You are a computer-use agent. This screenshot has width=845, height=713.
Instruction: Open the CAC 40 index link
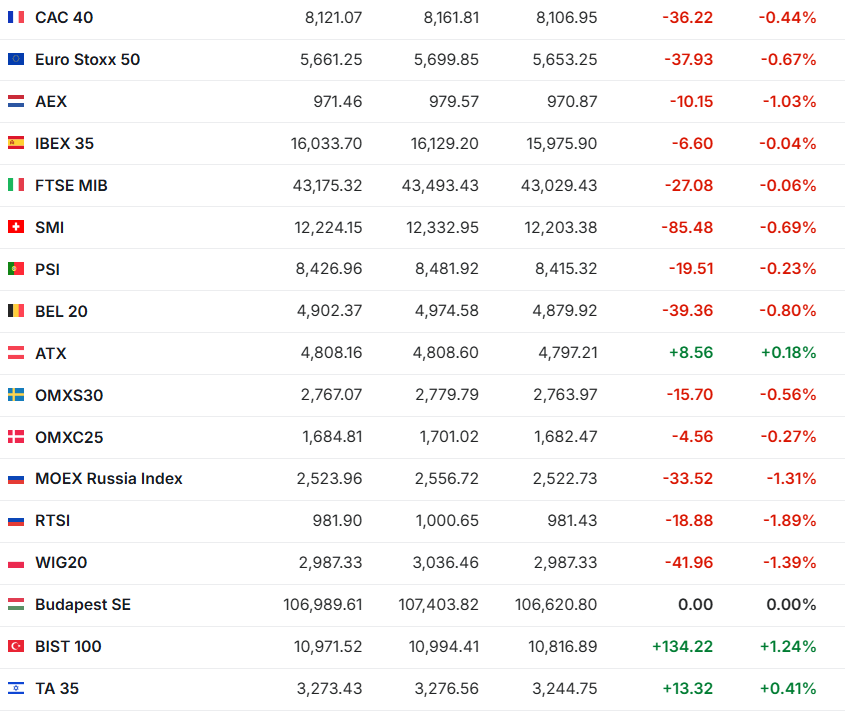click(64, 18)
